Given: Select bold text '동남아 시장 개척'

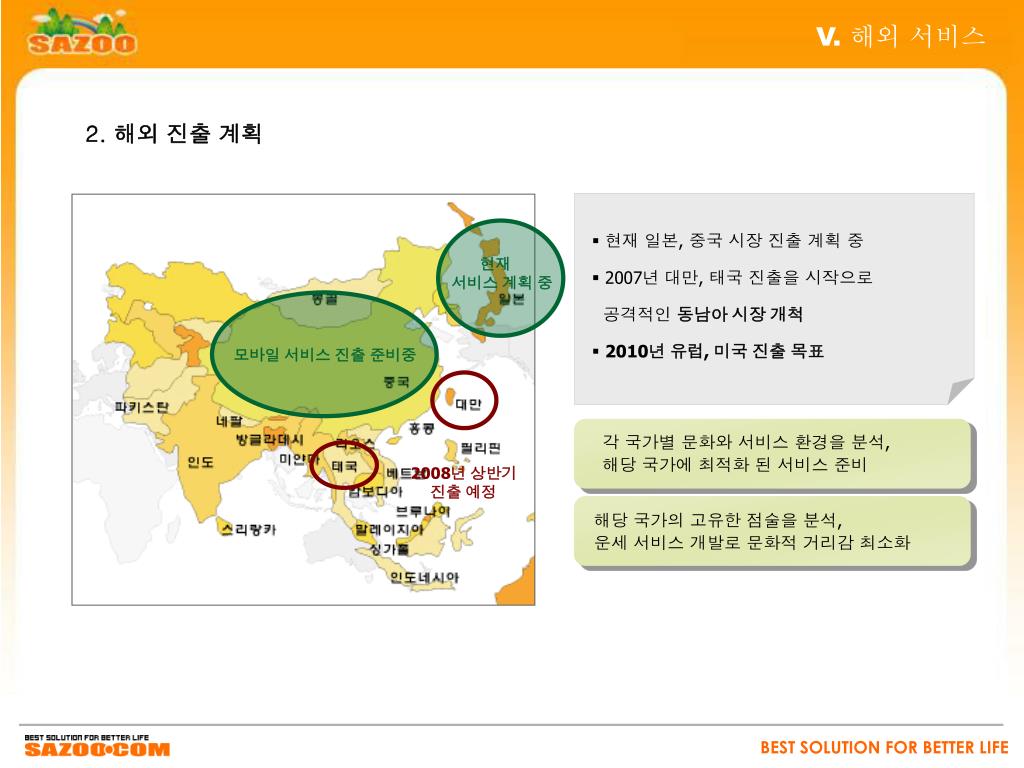Looking at the screenshot, I should (740, 314).
